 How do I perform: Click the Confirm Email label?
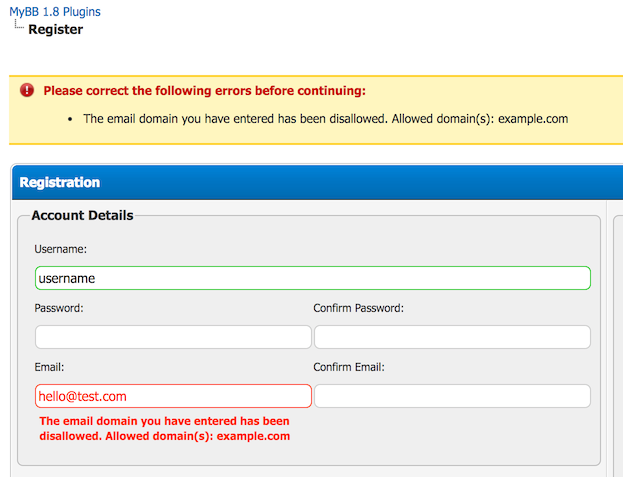(x=349, y=367)
